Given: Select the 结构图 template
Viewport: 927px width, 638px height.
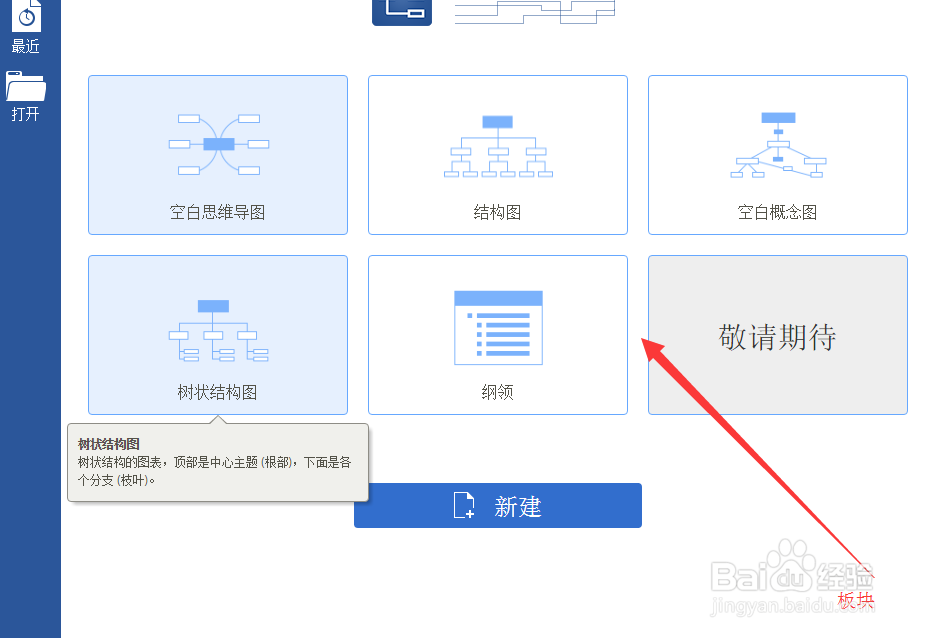Looking at the screenshot, I should point(497,155).
